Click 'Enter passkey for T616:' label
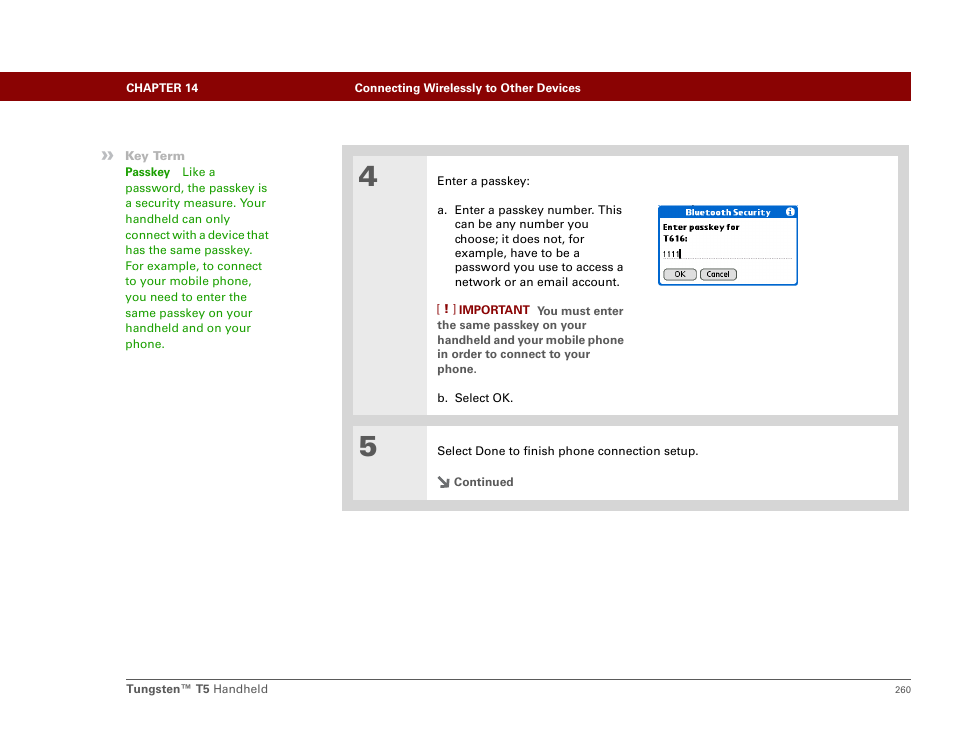The image size is (954, 738). (701, 232)
